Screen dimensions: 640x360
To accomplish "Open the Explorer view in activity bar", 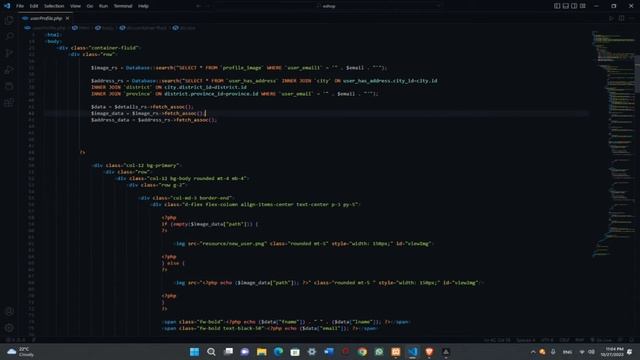I will coord(9,20).
